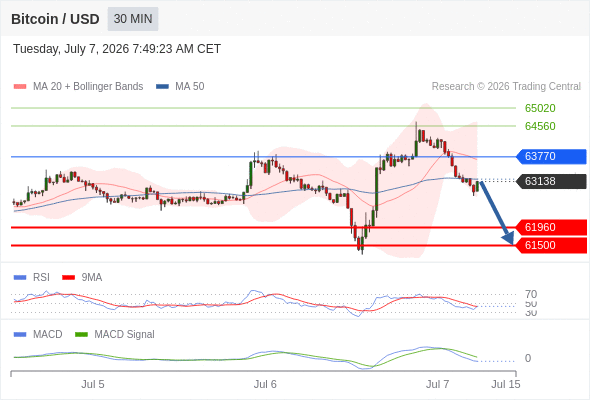Click the Jul 5 date axis label

(x=93, y=384)
